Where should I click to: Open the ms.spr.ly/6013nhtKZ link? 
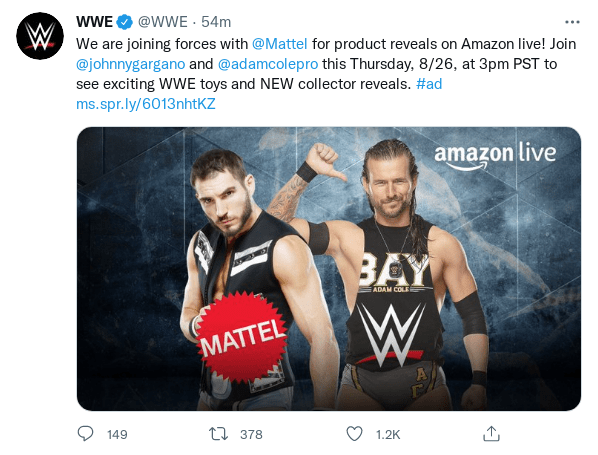point(146,104)
